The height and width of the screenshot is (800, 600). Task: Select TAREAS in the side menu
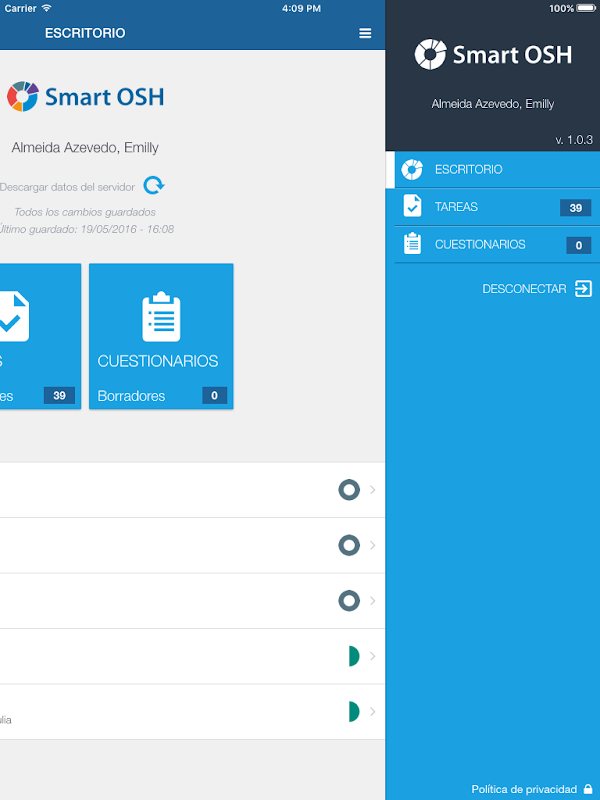tap(493, 207)
